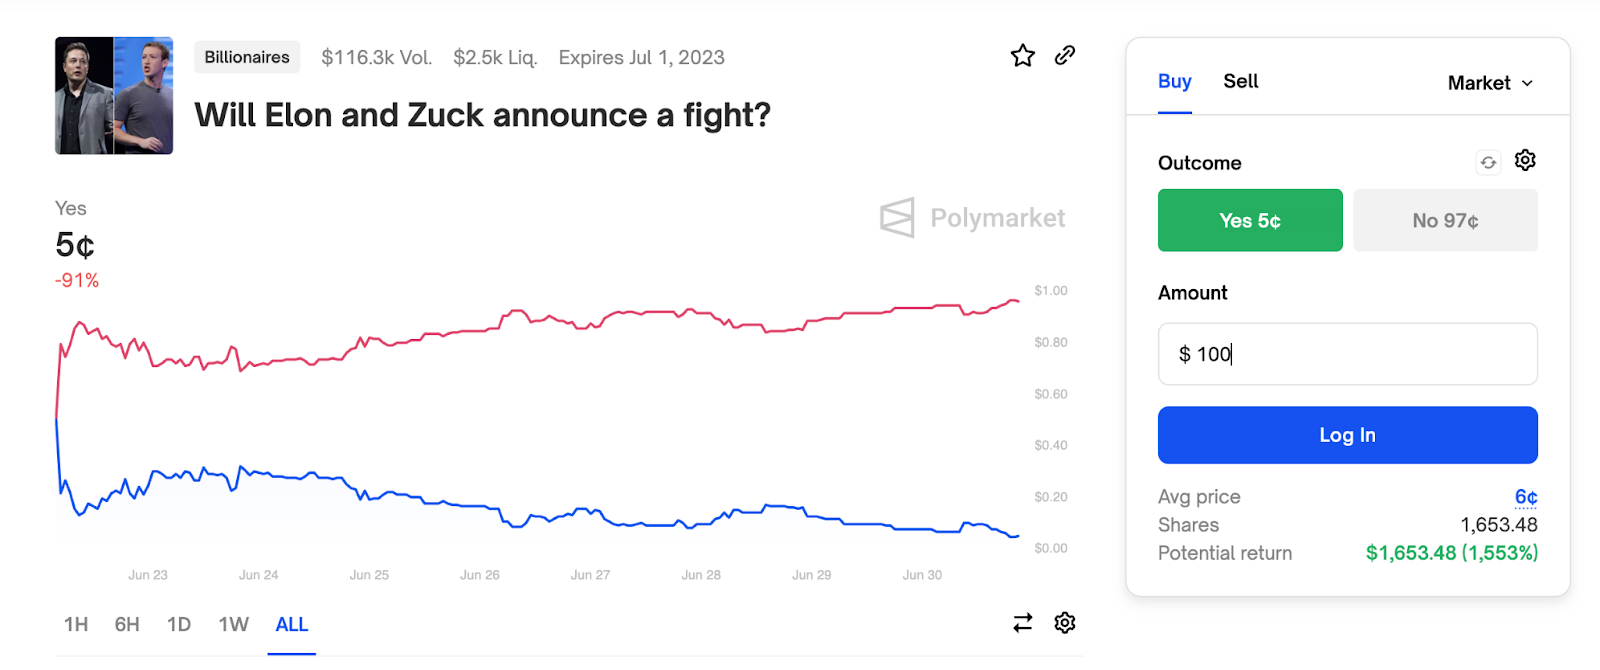Show ALL time chart range
This screenshot has height=670, width=1600.
(x=292, y=625)
